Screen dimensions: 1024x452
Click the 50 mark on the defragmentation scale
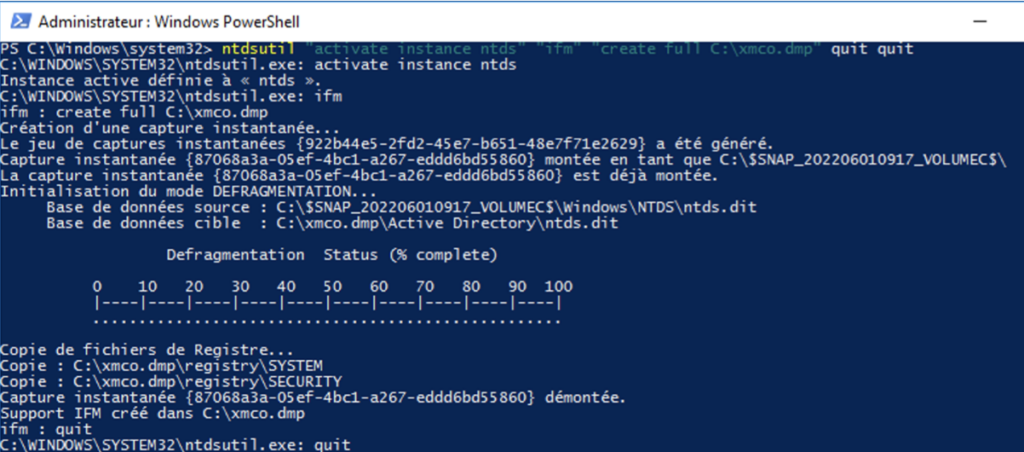(333, 287)
